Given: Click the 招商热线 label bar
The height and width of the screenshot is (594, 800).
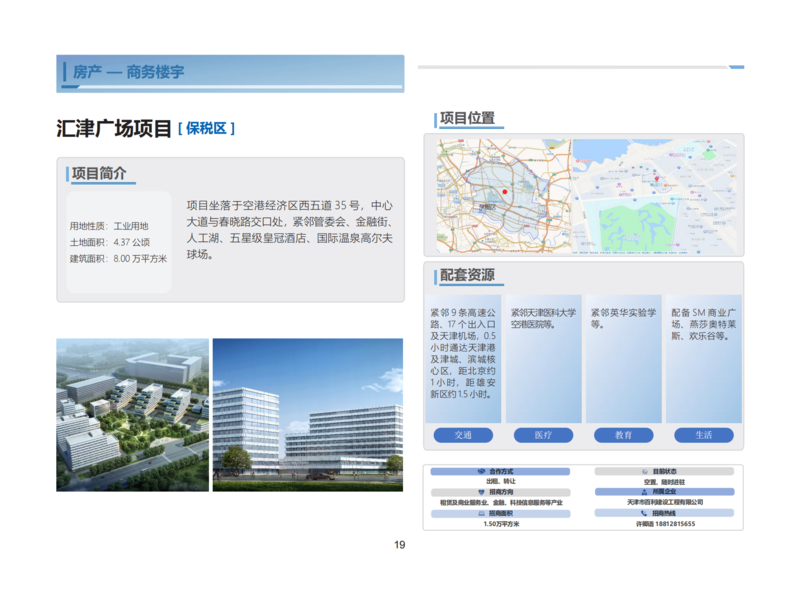Looking at the screenshot, I should click(664, 513).
